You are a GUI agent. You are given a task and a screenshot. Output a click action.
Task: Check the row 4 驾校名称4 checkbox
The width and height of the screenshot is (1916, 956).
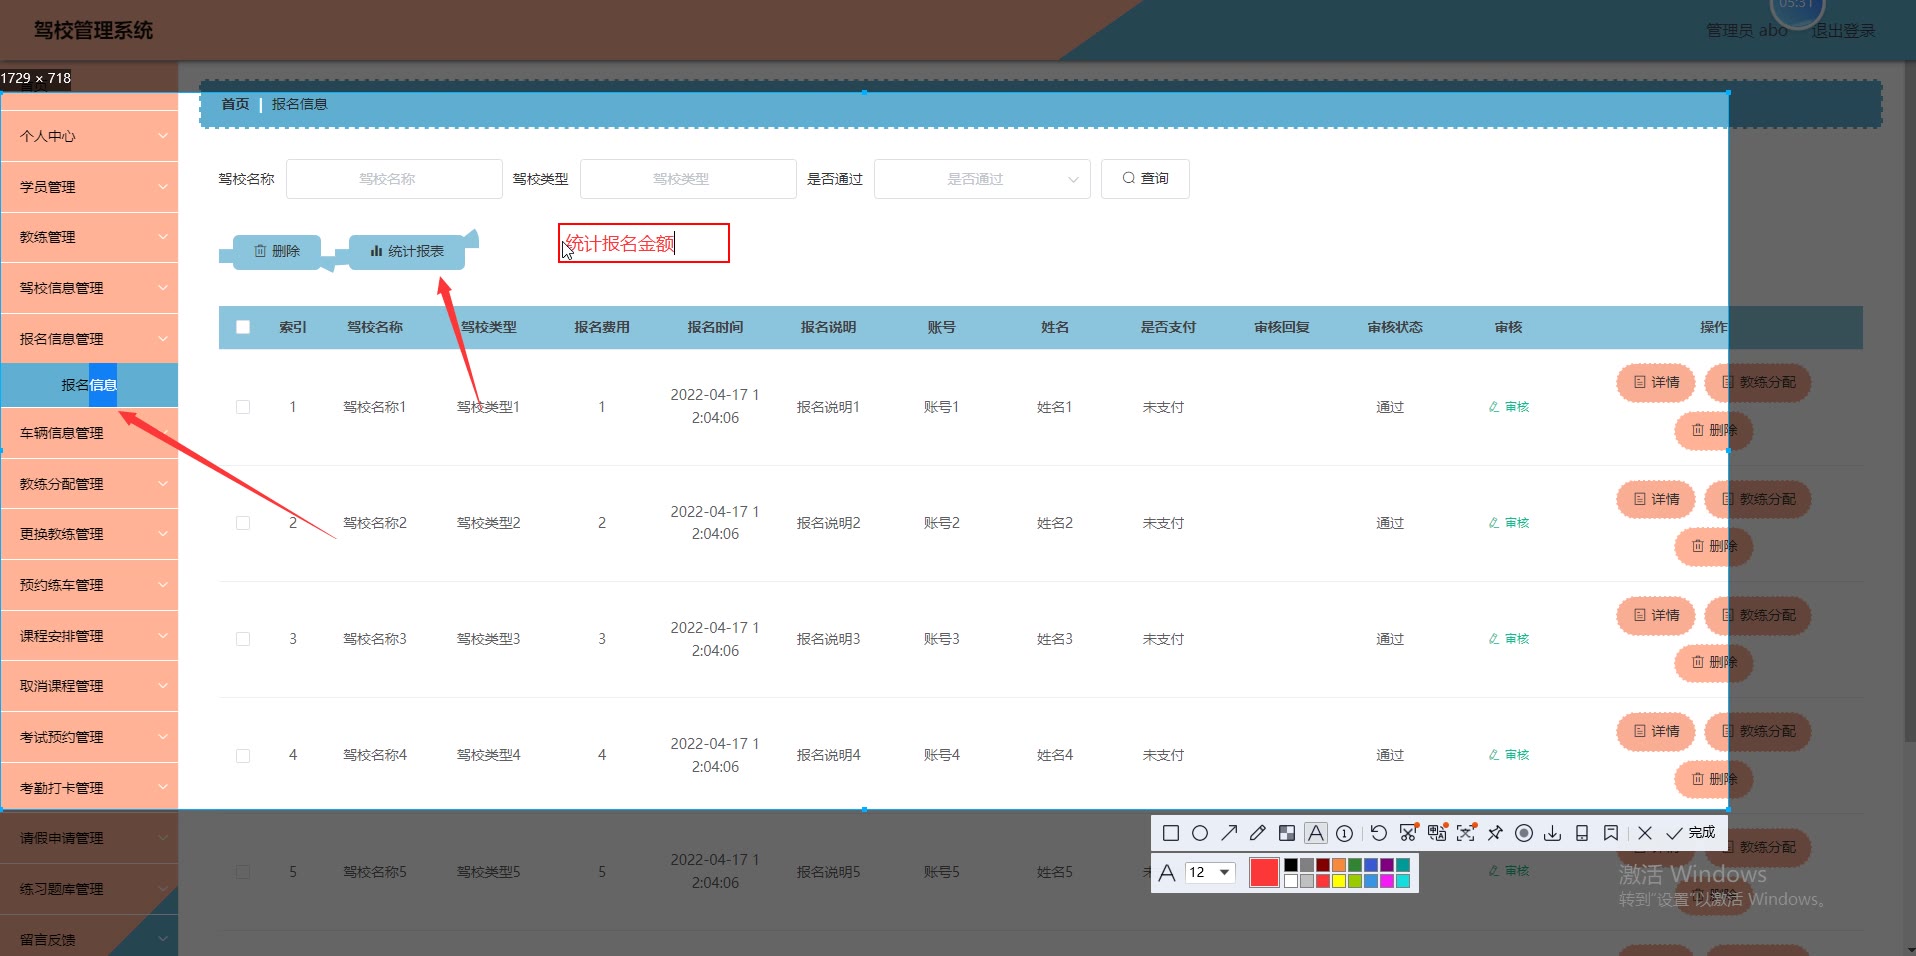[x=243, y=755]
